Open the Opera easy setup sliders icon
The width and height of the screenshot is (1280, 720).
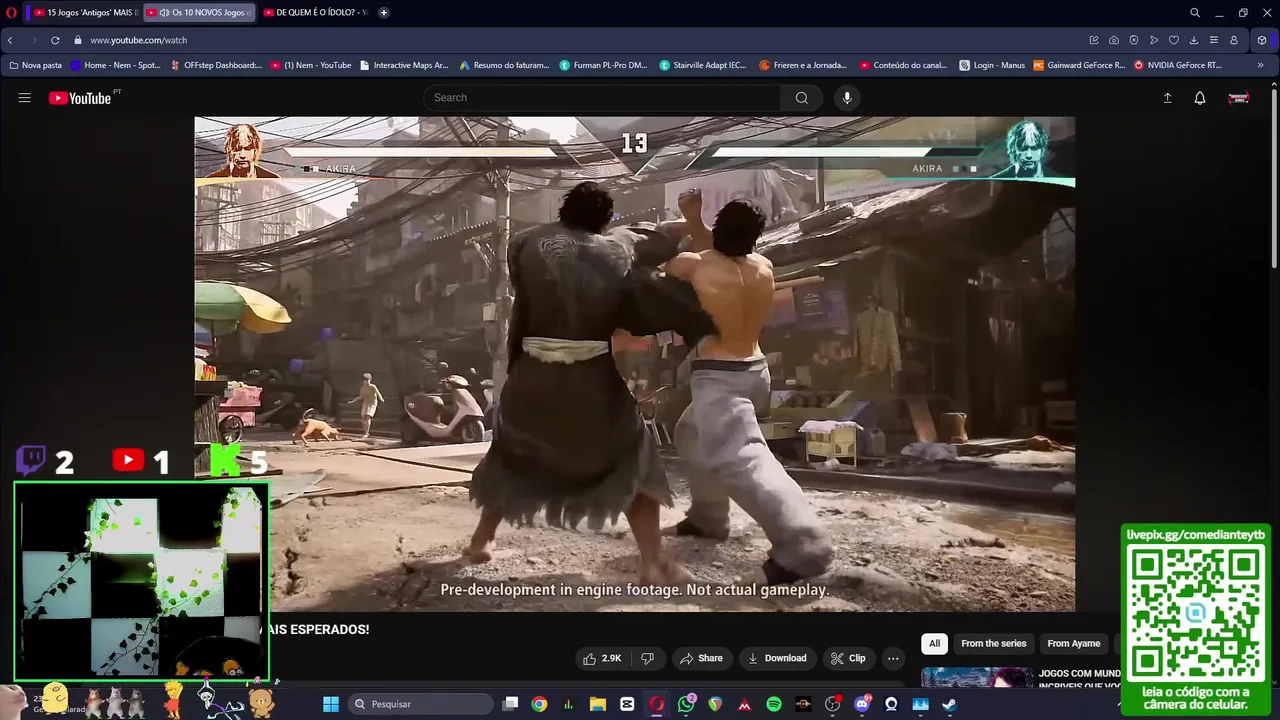click(x=1214, y=40)
